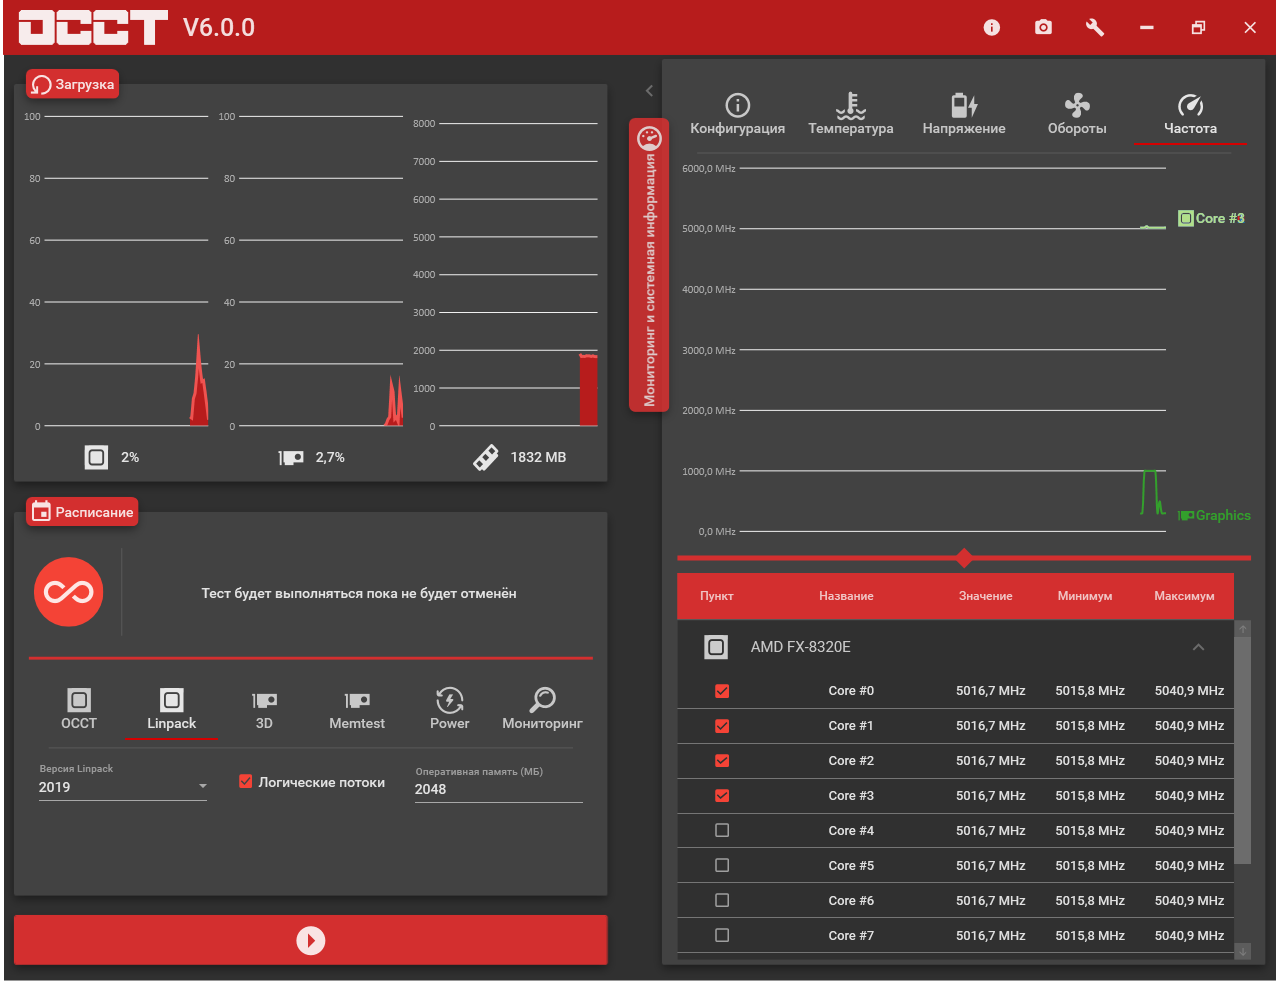Viewport: 1280px width, 984px height.
Task: Collapse the AMD FX-8320E section chevron
Action: pyautogui.click(x=1198, y=647)
